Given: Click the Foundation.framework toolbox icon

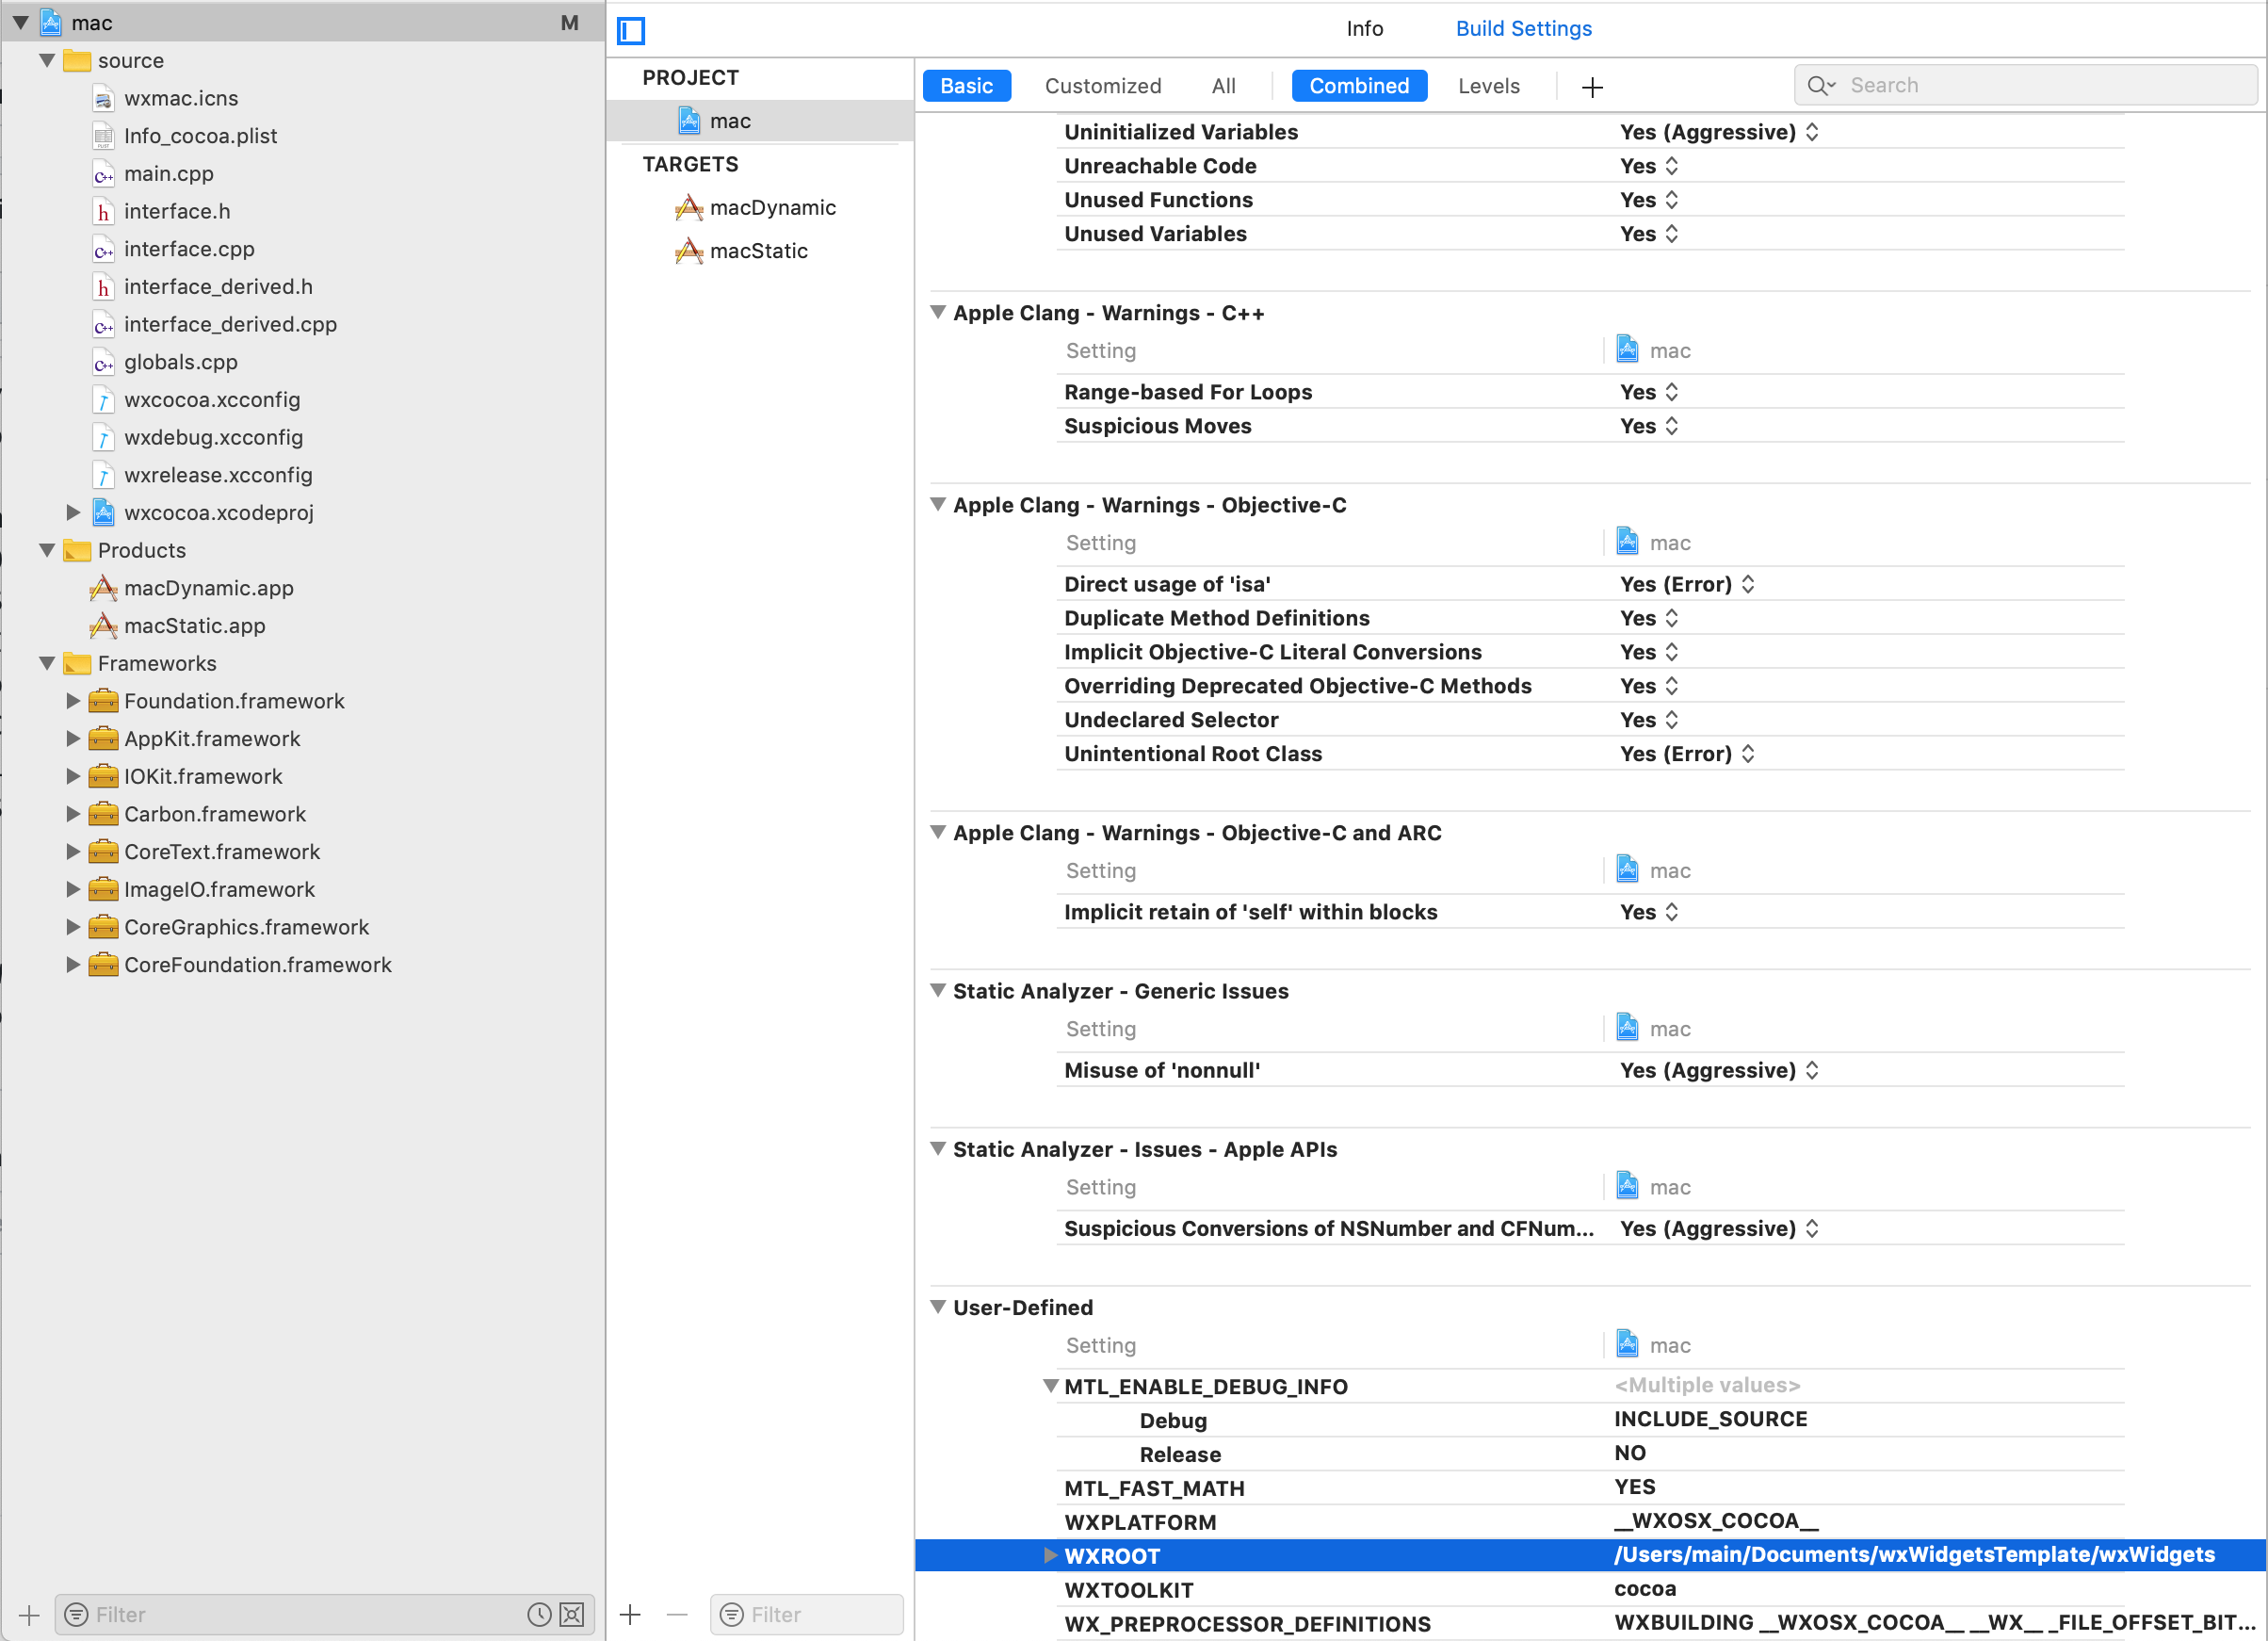Looking at the screenshot, I should [103, 701].
